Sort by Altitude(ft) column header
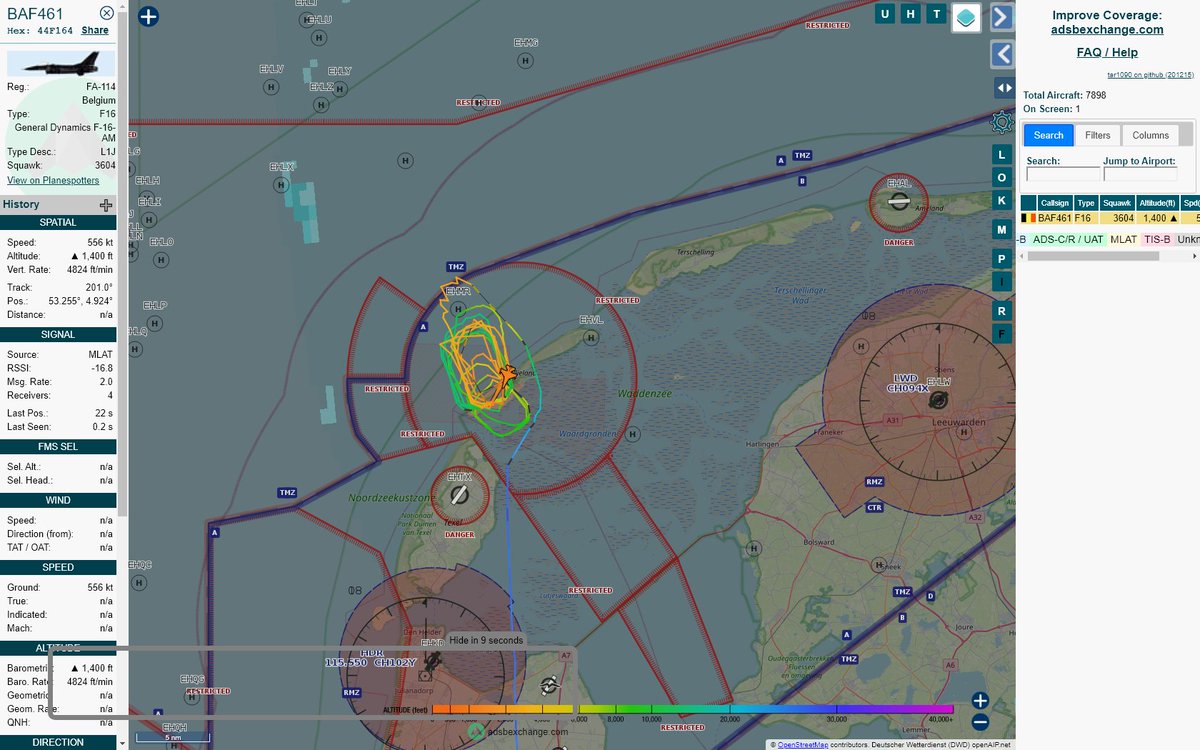The height and width of the screenshot is (750, 1200). click(1160, 203)
